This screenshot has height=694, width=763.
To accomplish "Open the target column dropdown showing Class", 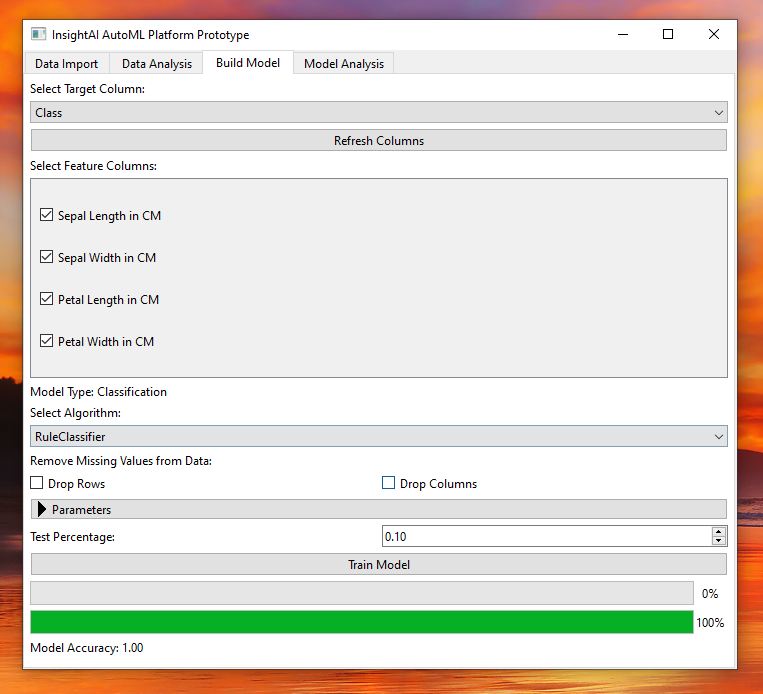I will pyautogui.click(x=379, y=112).
